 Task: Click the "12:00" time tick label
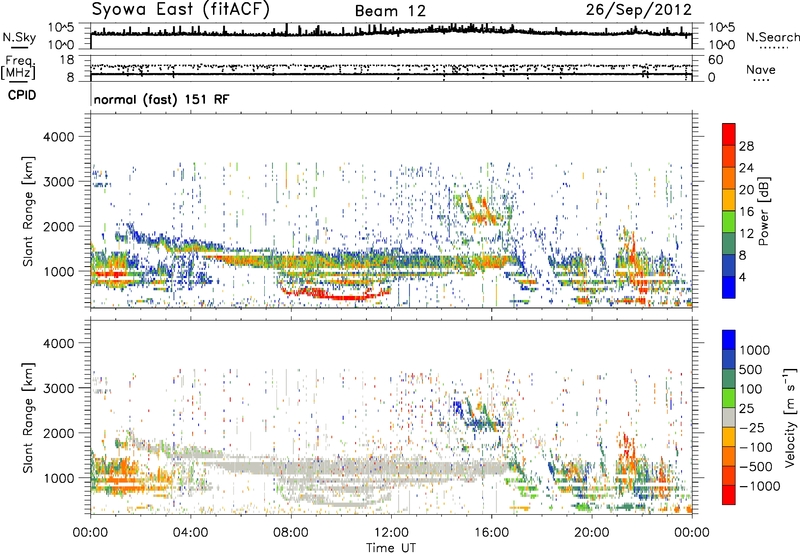[x=391, y=533]
